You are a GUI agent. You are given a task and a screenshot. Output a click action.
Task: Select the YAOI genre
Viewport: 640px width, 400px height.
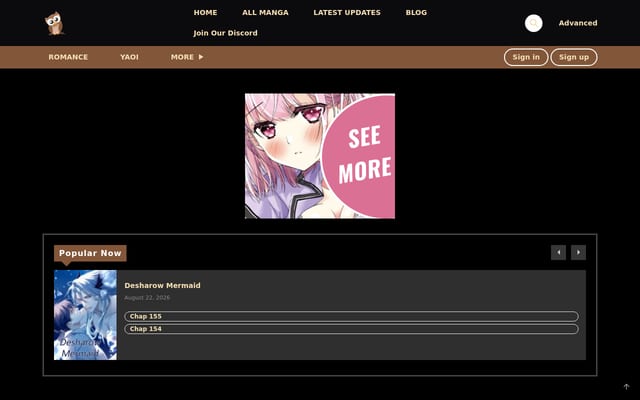(129, 57)
